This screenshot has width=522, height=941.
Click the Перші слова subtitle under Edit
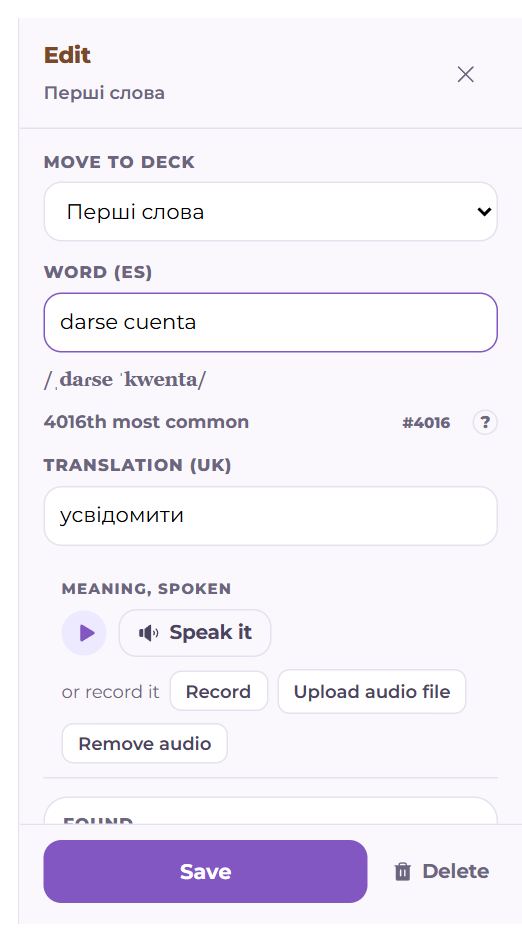[104, 93]
